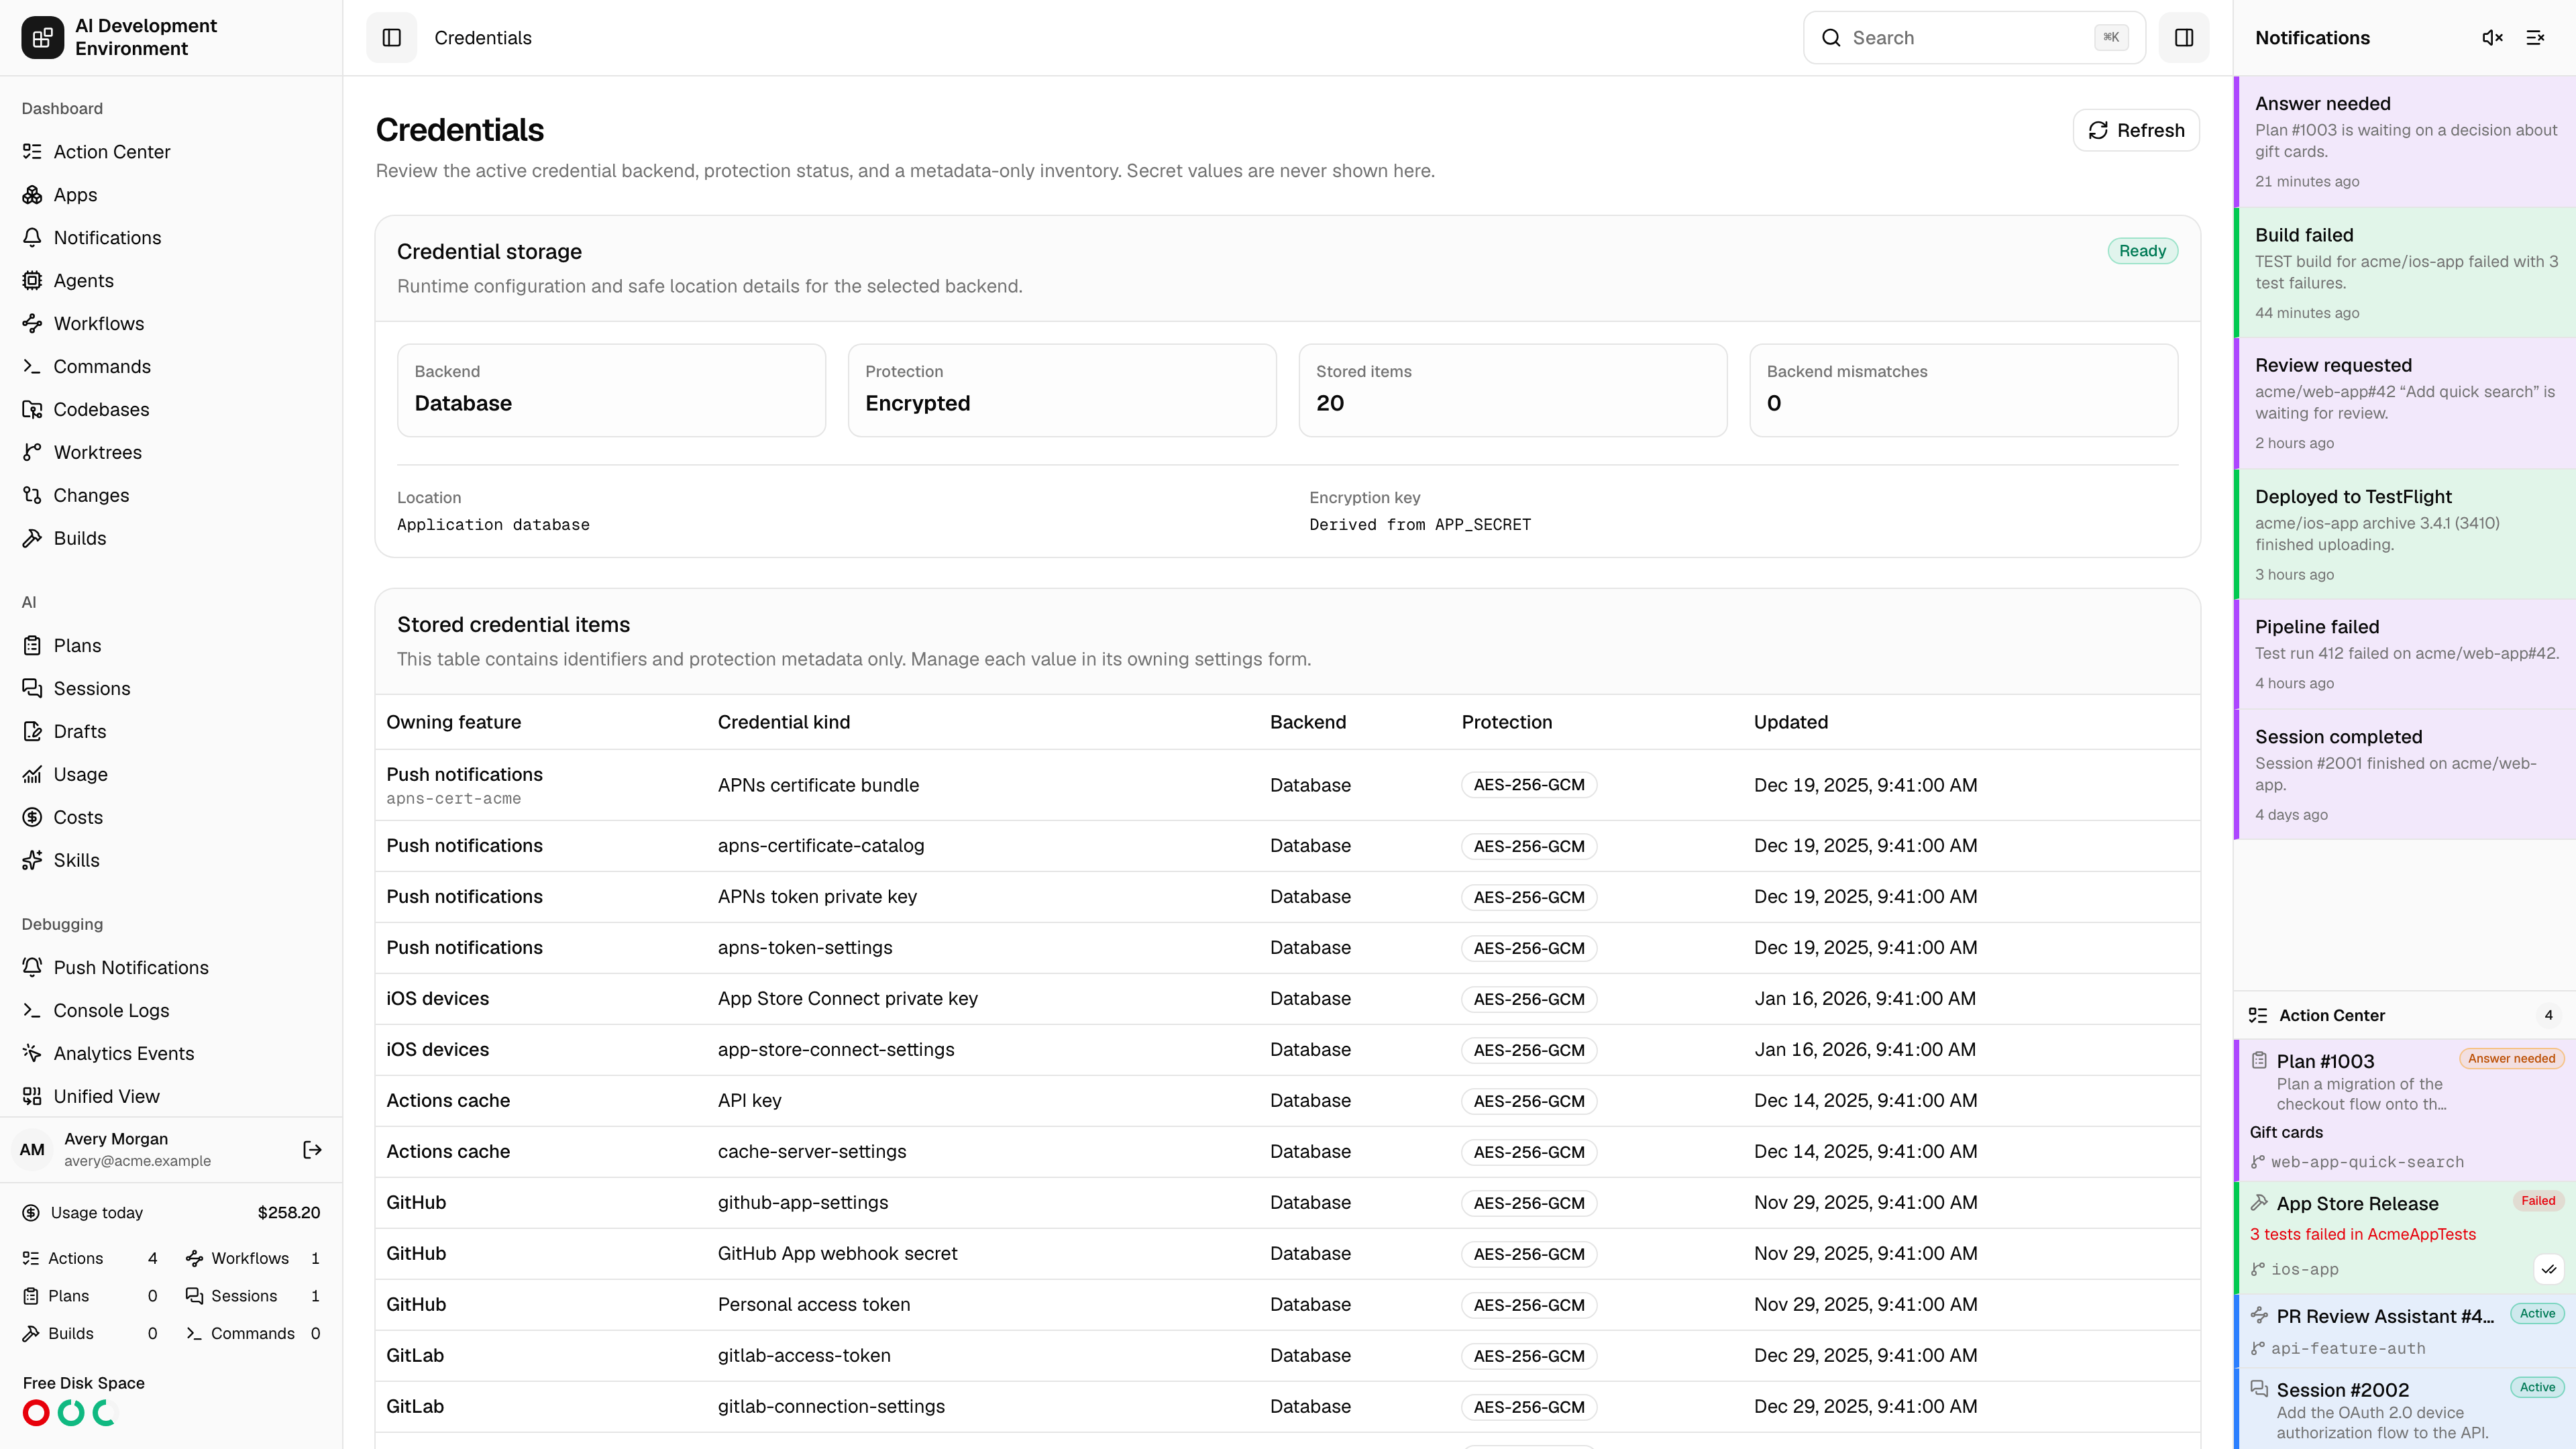Click the Push Notifications bell icon
Screen dimensions: 2576x1449
tap(32, 968)
